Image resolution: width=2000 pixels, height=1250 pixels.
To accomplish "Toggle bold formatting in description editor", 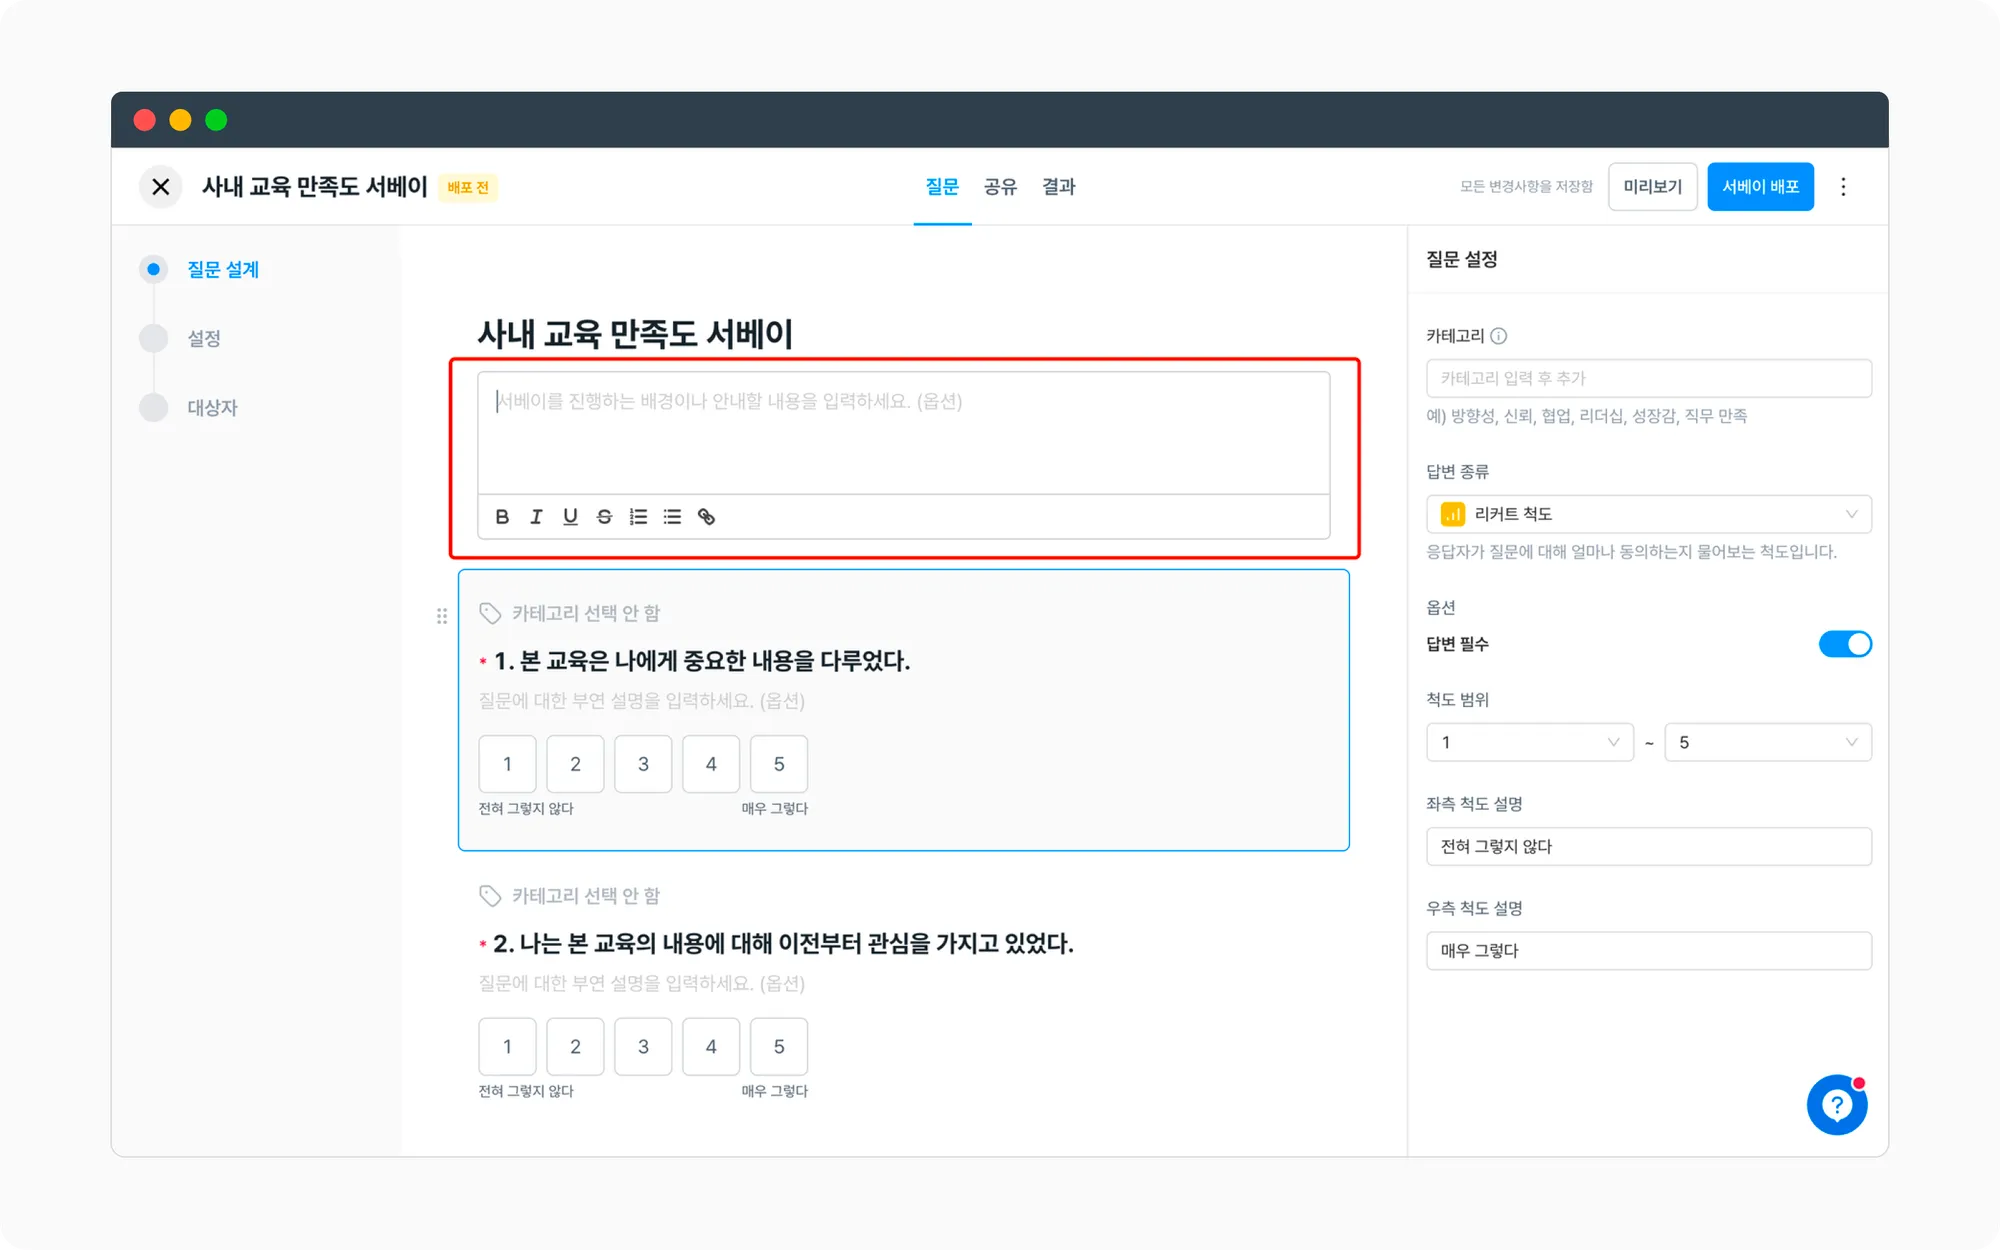I will pyautogui.click(x=502, y=517).
